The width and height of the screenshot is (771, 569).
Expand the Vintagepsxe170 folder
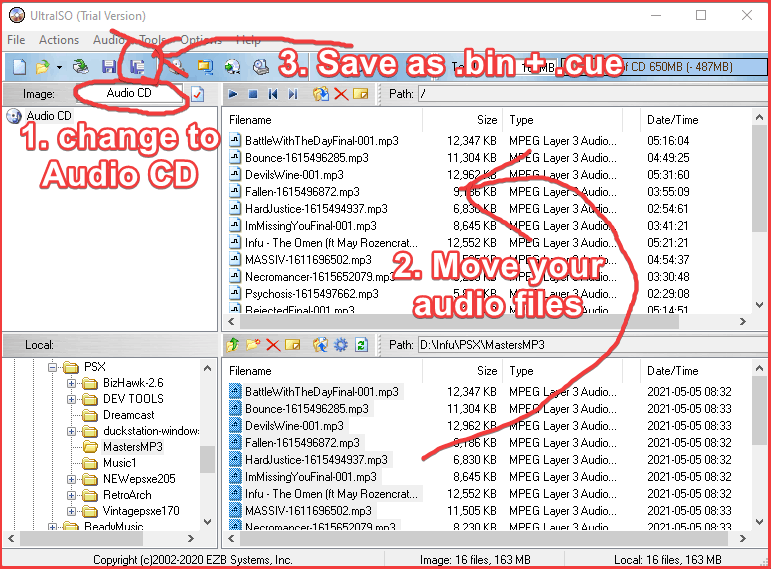tap(71, 511)
